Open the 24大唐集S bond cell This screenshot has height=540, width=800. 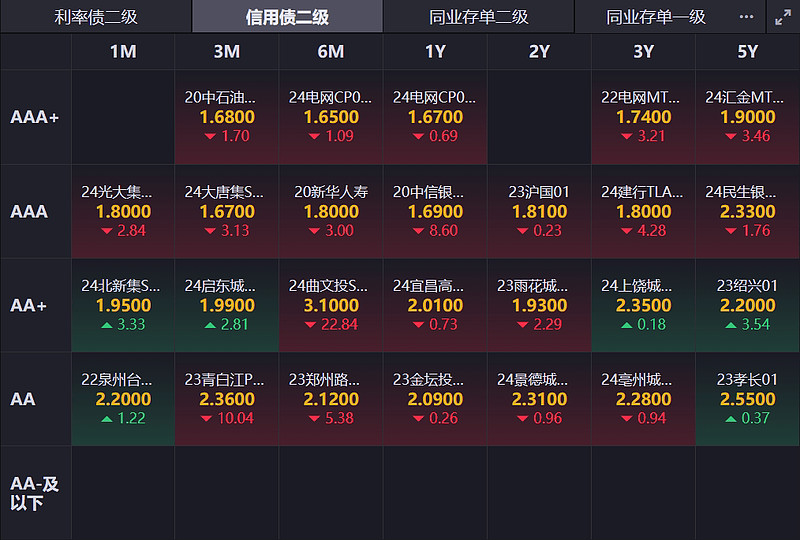click(x=227, y=212)
